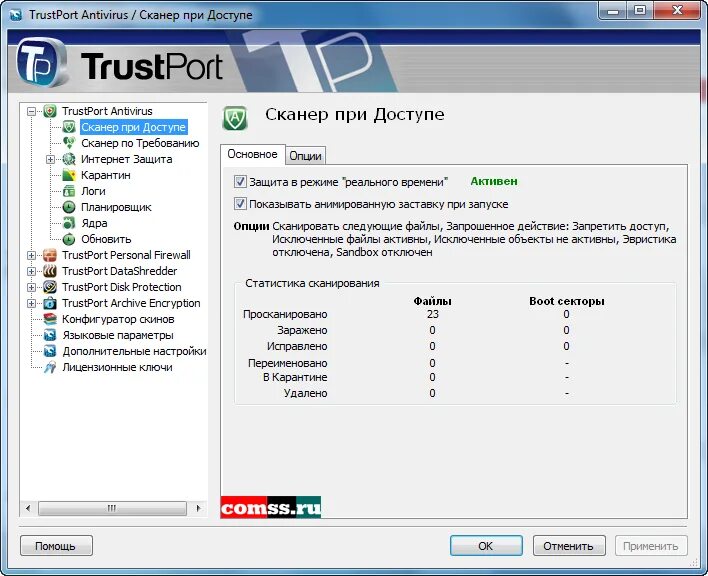Screen dimensions: 708x576
Task: Click the Интернет Защита globe icon
Action: 69,159
